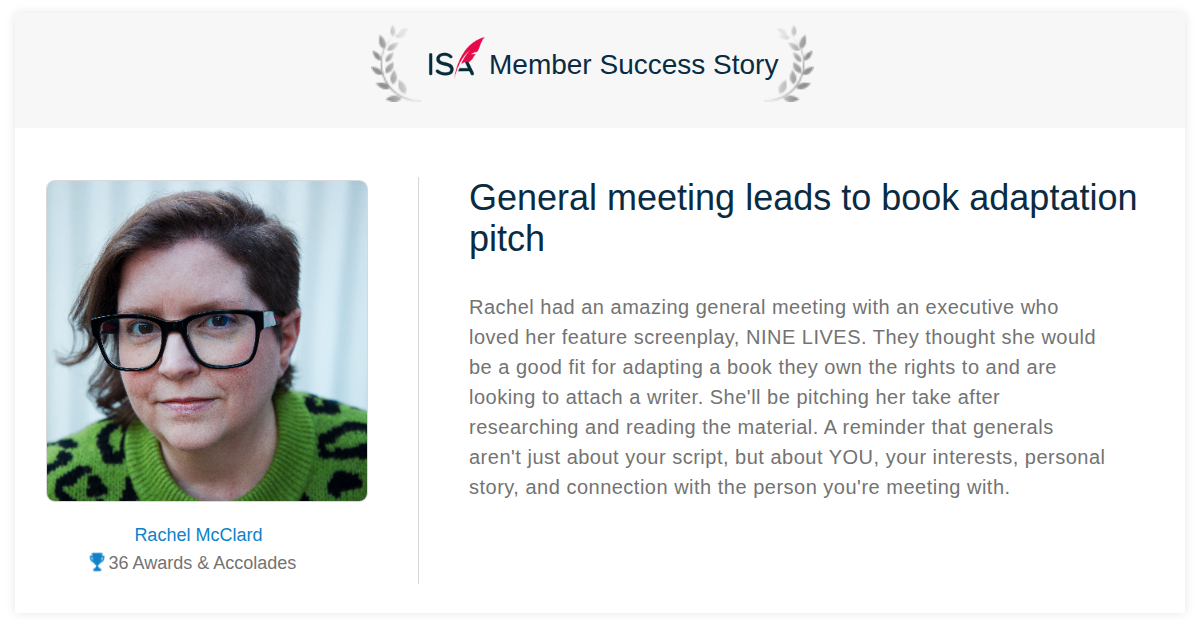The width and height of the screenshot is (1200, 630).
Task: Click the paragraph's last line about connection
Action: point(740,488)
